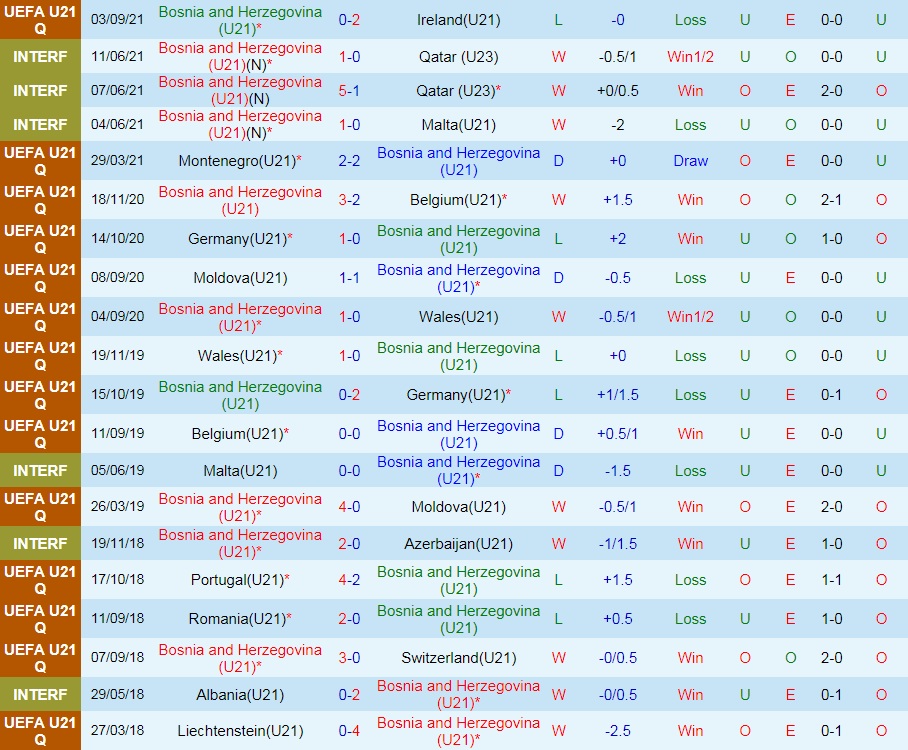Click INTERF label on 11/06/21 row

(40, 57)
